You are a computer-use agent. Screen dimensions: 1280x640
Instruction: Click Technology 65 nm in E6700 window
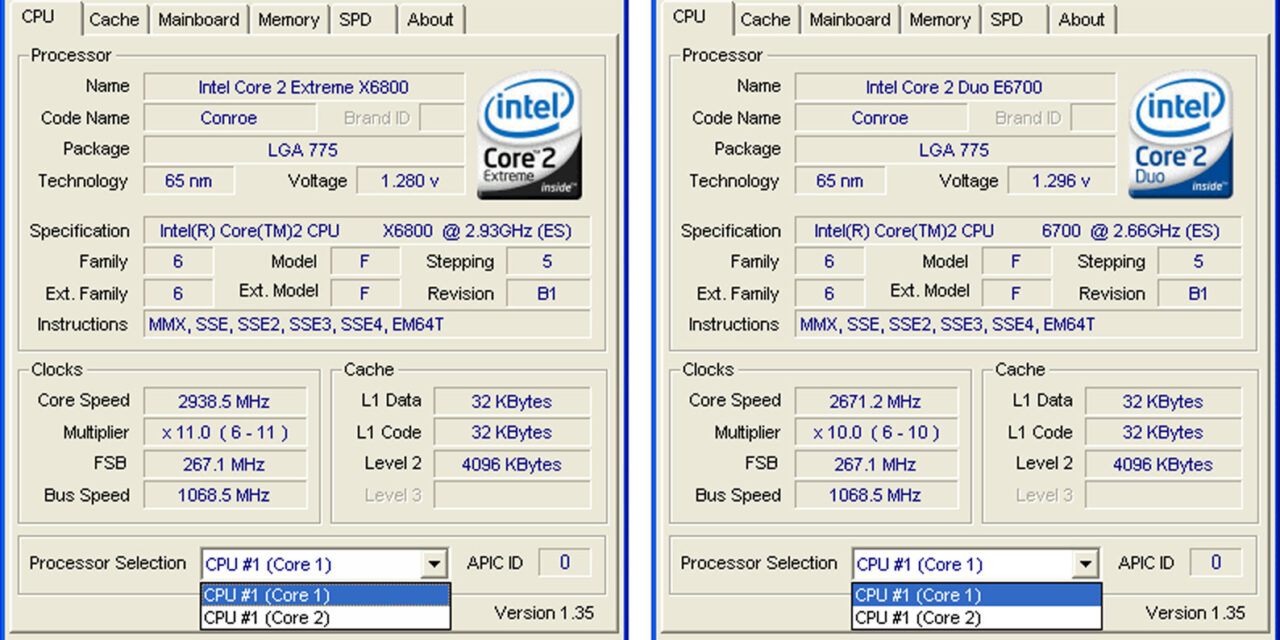(x=840, y=181)
